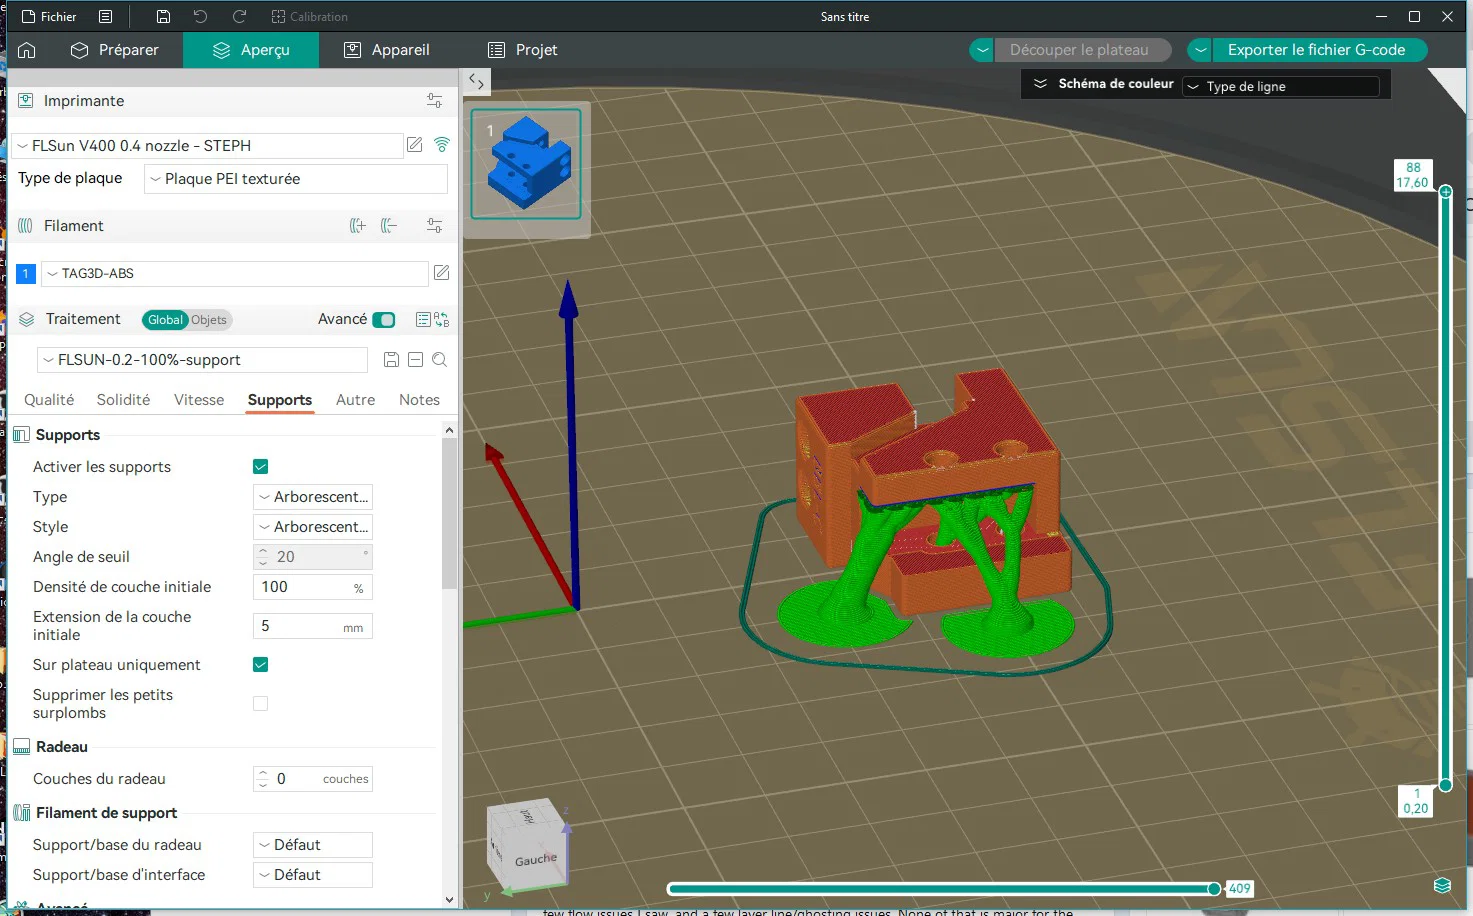Screen dimensions: 1473x916
Task: Open the Fichier menu
Action: point(49,17)
